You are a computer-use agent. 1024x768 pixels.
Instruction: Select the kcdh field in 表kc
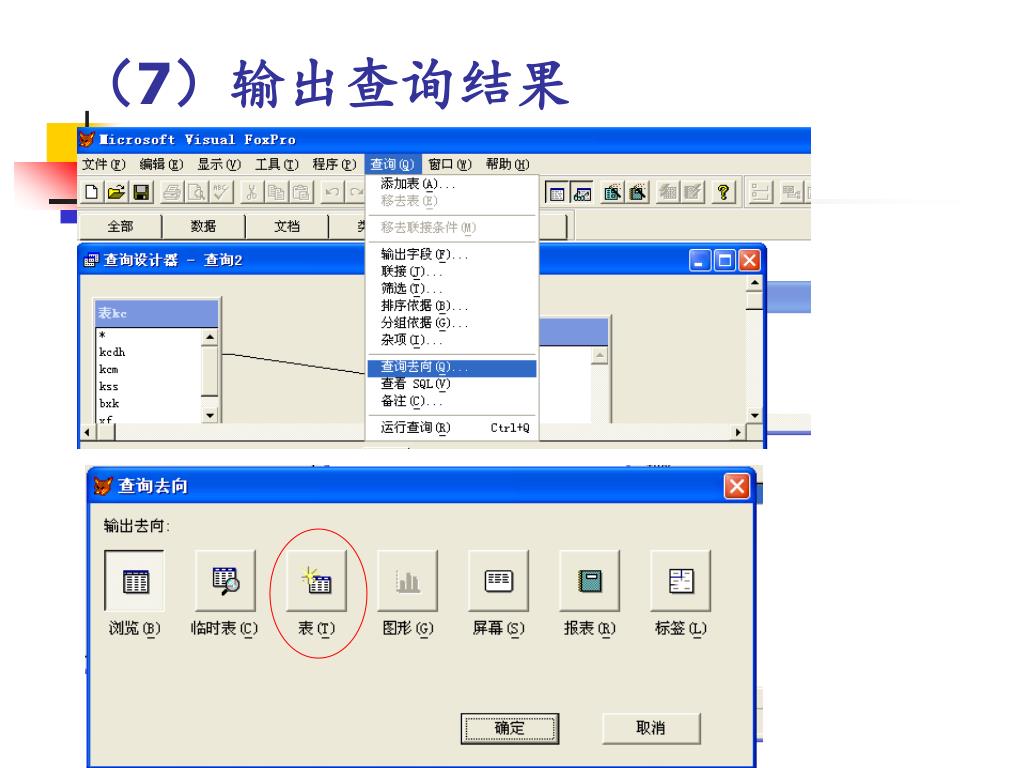[148, 353]
